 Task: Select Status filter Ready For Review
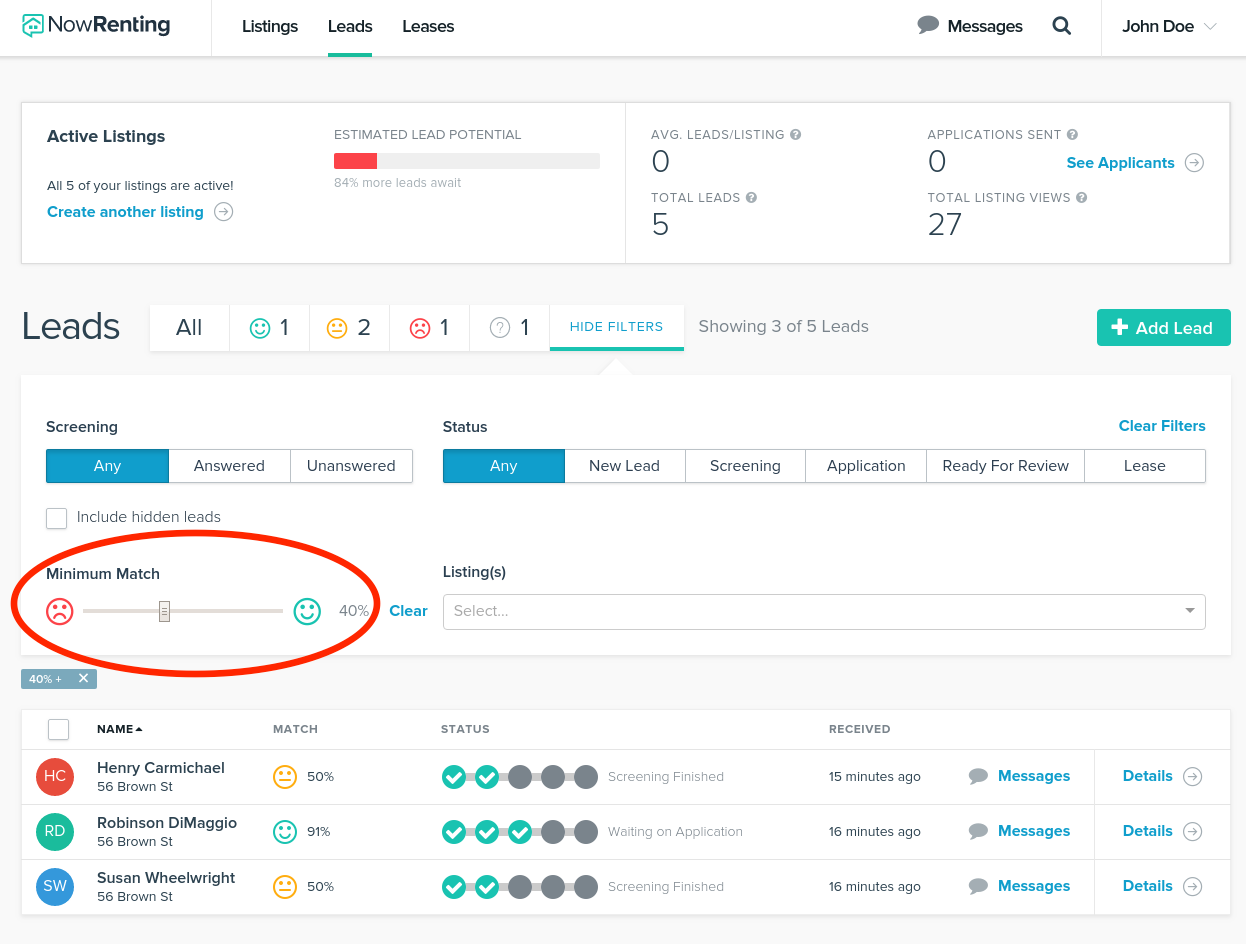(1006, 466)
